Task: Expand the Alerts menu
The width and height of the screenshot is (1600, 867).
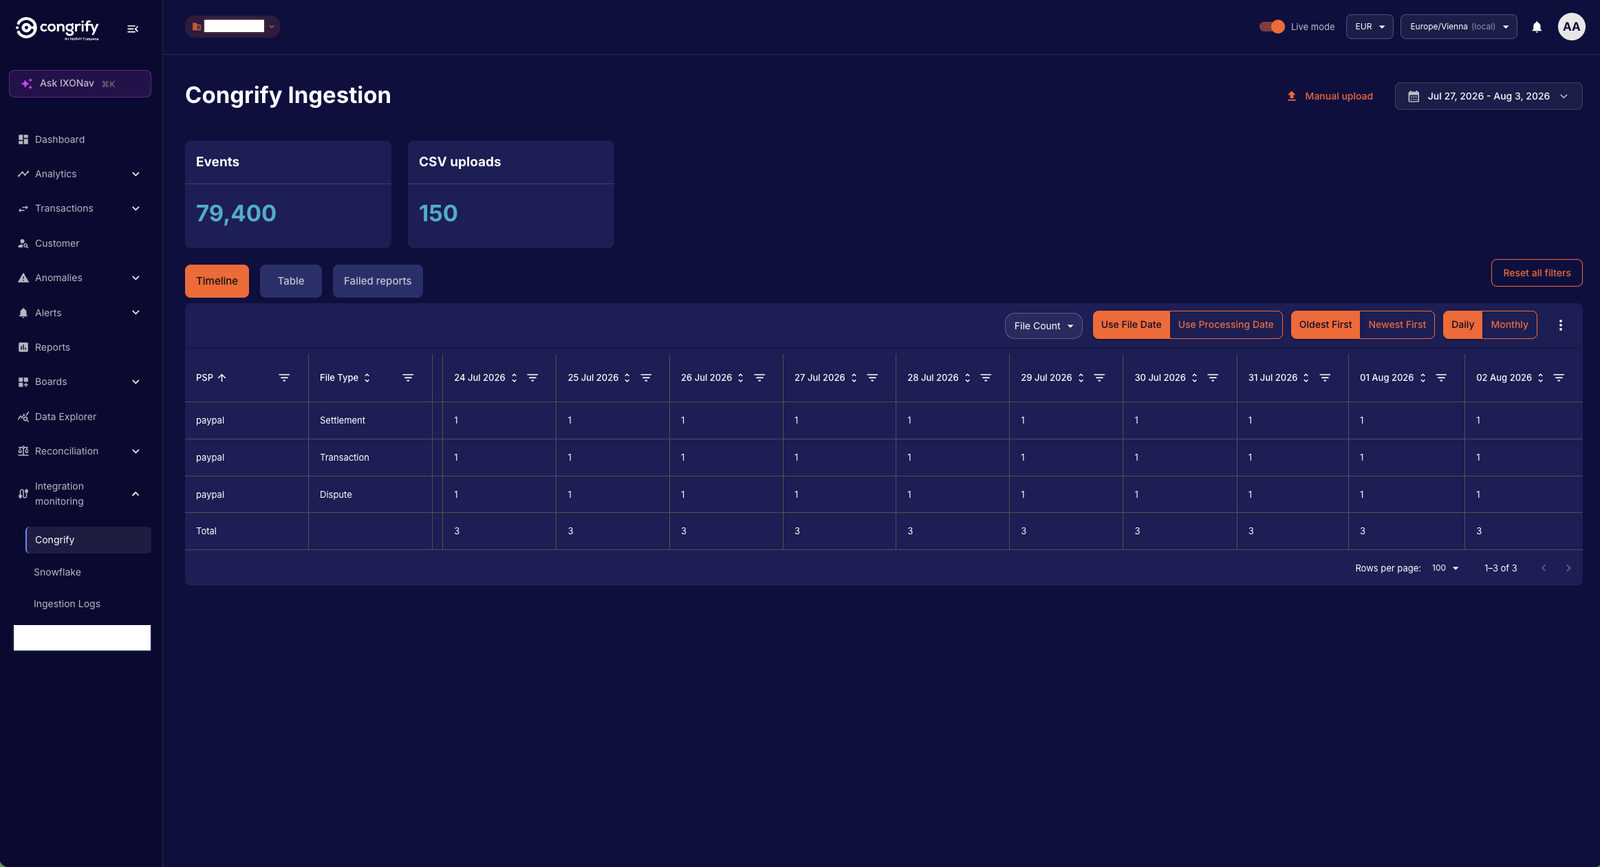Action: [80, 313]
